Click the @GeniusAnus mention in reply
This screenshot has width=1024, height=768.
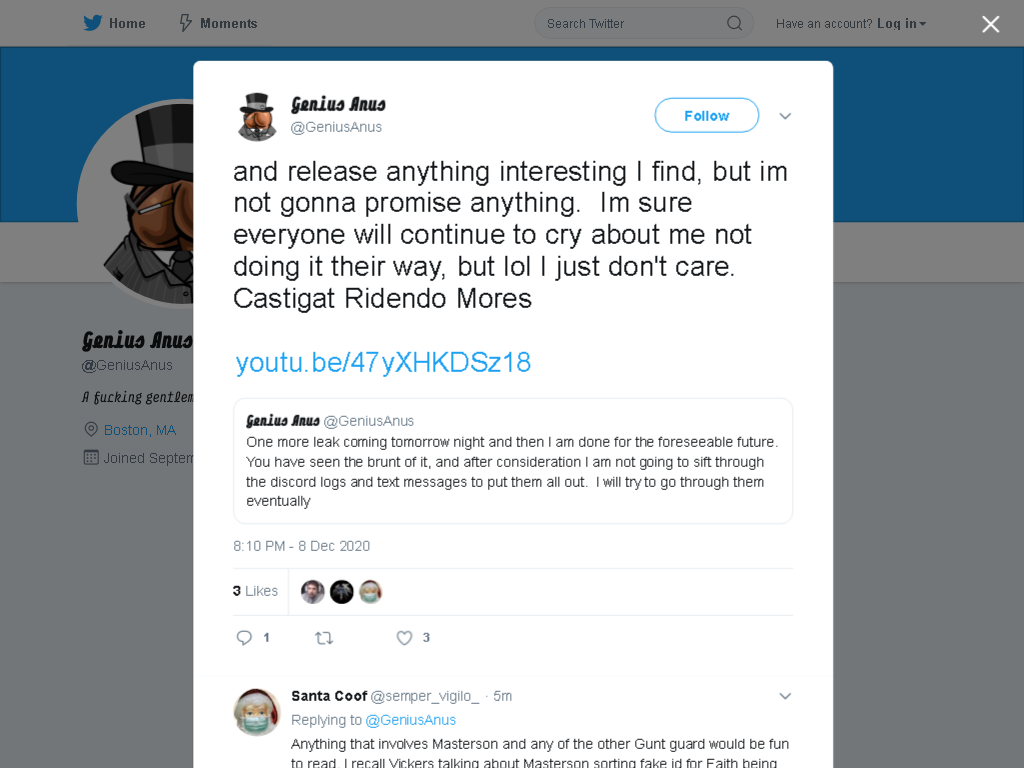(410, 720)
